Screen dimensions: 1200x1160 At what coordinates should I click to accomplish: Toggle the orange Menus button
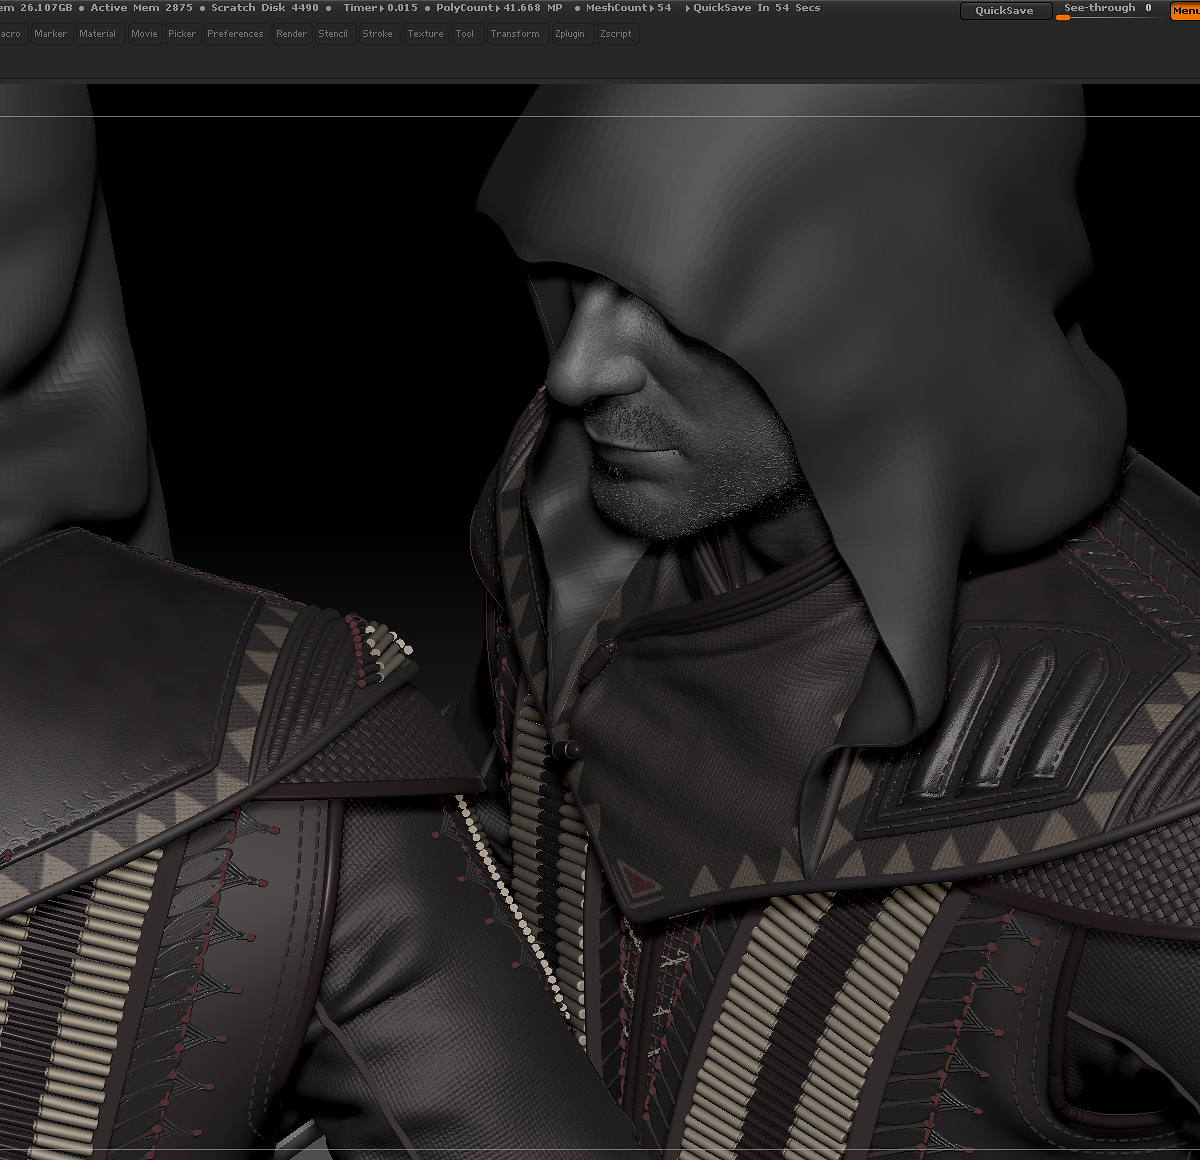pos(1185,11)
